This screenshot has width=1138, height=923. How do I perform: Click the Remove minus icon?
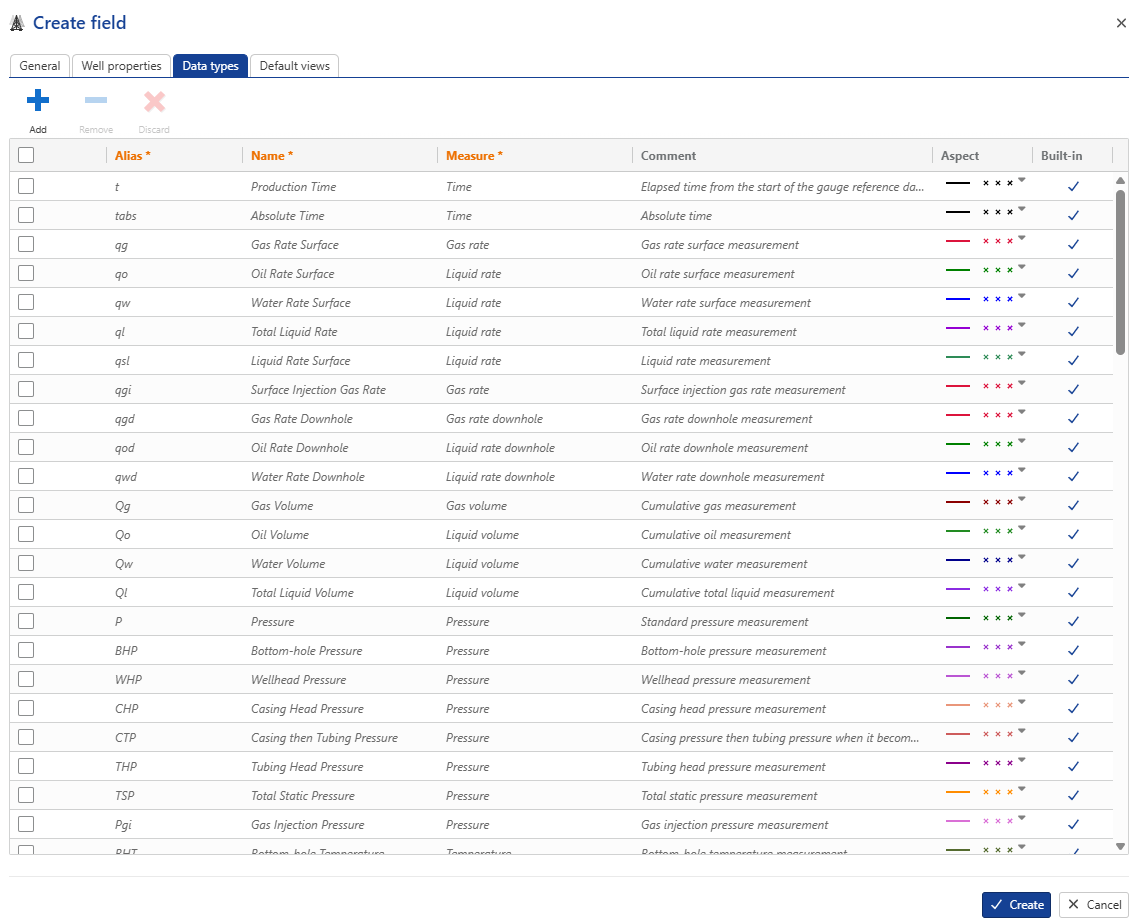pyautogui.click(x=96, y=101)
